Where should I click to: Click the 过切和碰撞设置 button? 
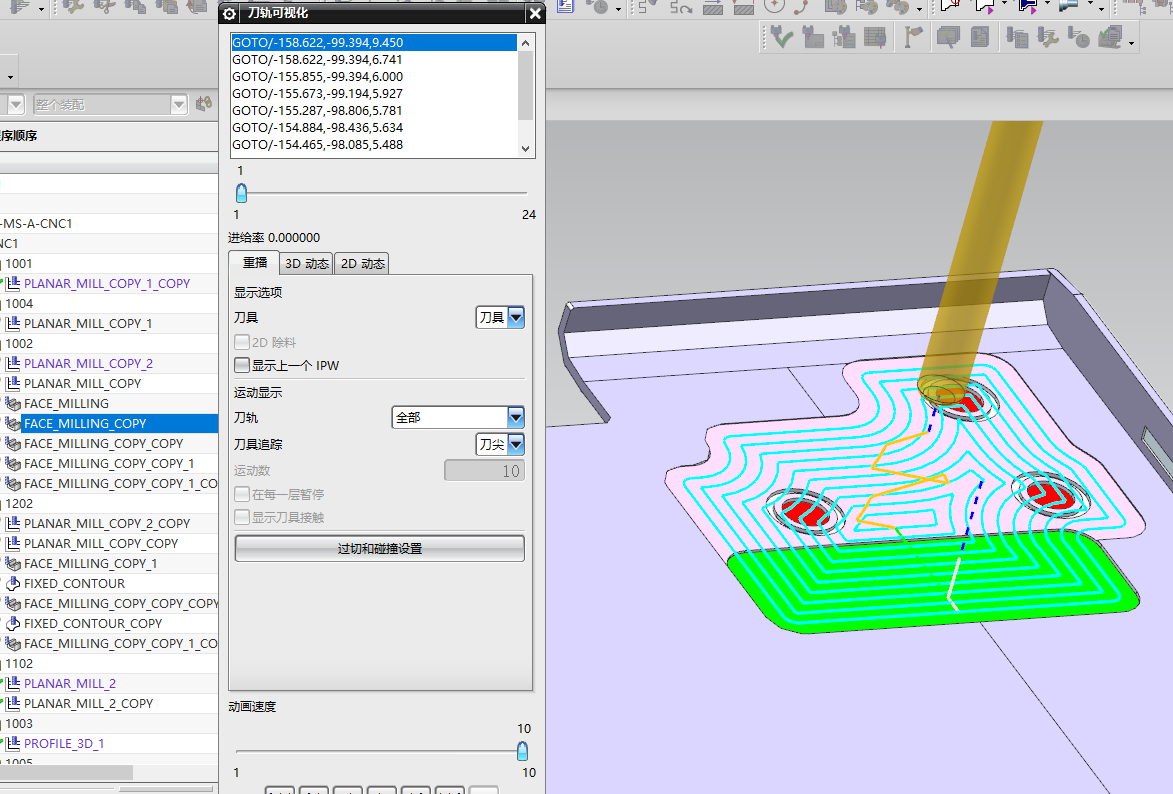[x=379, y=549]
